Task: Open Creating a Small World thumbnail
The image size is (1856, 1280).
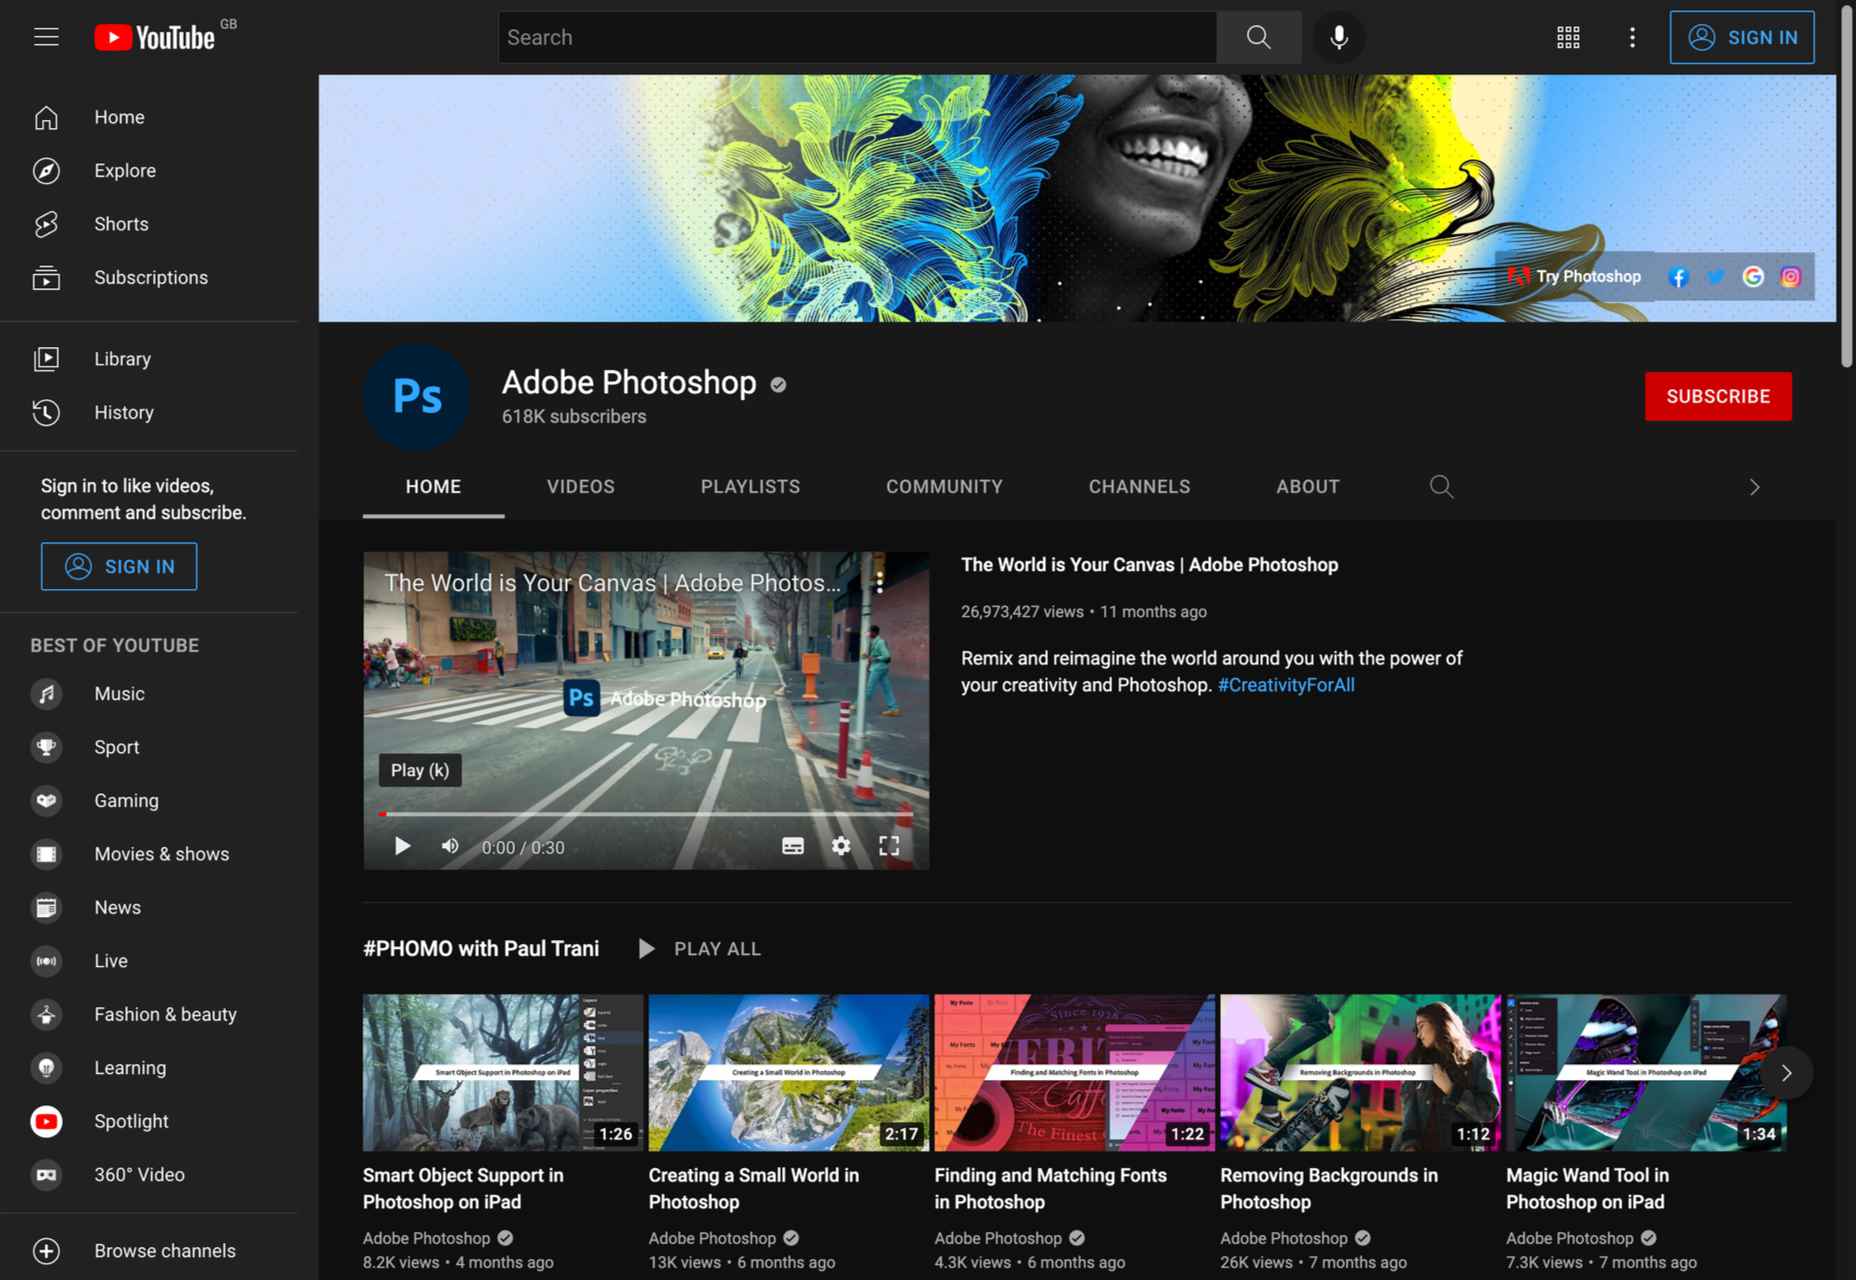Action: click(789, 1072)
